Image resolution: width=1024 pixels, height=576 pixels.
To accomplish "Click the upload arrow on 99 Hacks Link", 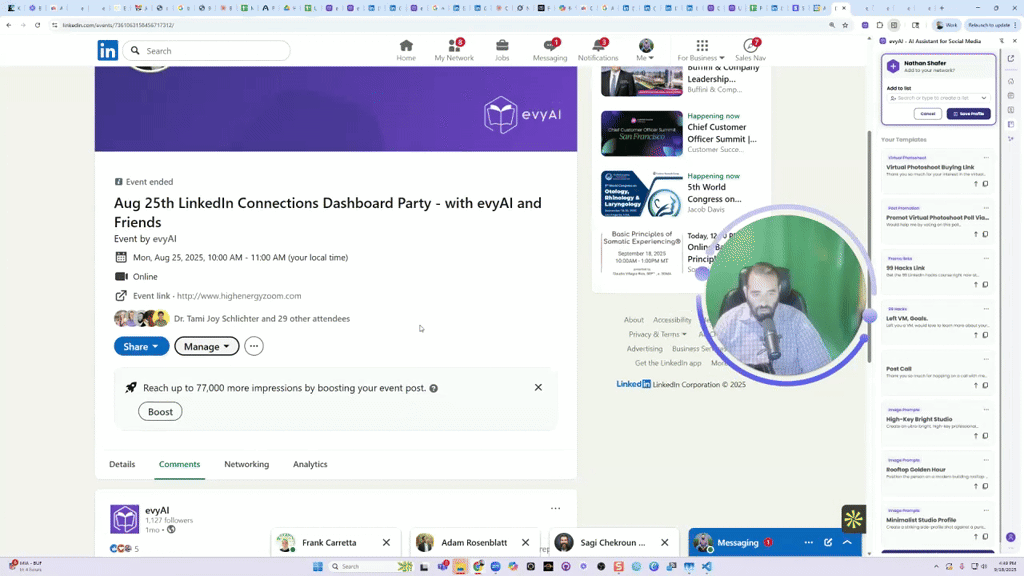I will pyautogui.click(x=976, y=285).
